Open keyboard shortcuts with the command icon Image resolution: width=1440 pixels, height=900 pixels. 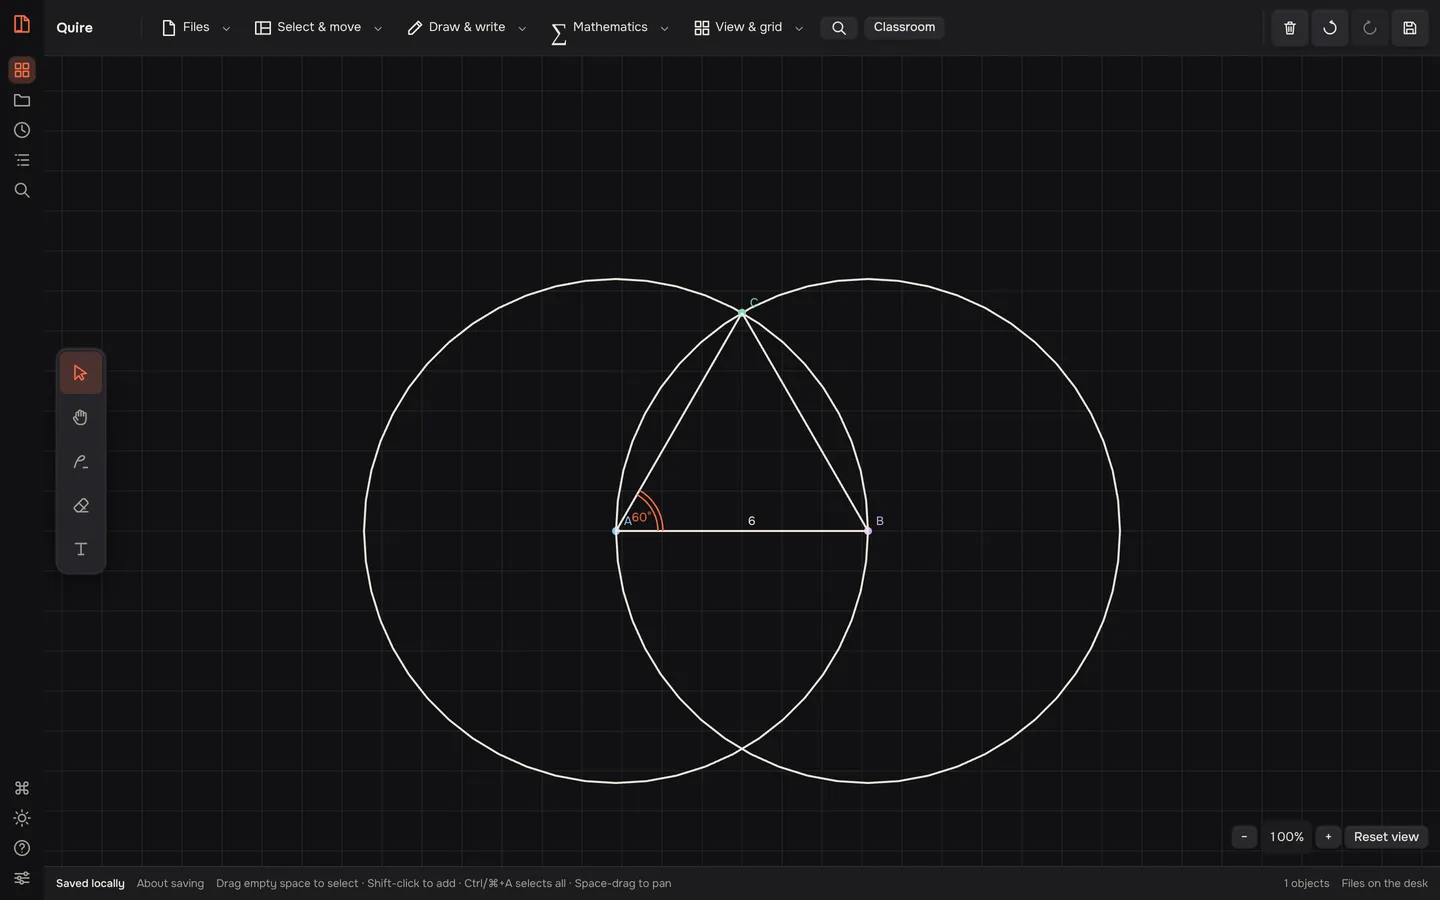pyautogui.click(x=22, y=788)
